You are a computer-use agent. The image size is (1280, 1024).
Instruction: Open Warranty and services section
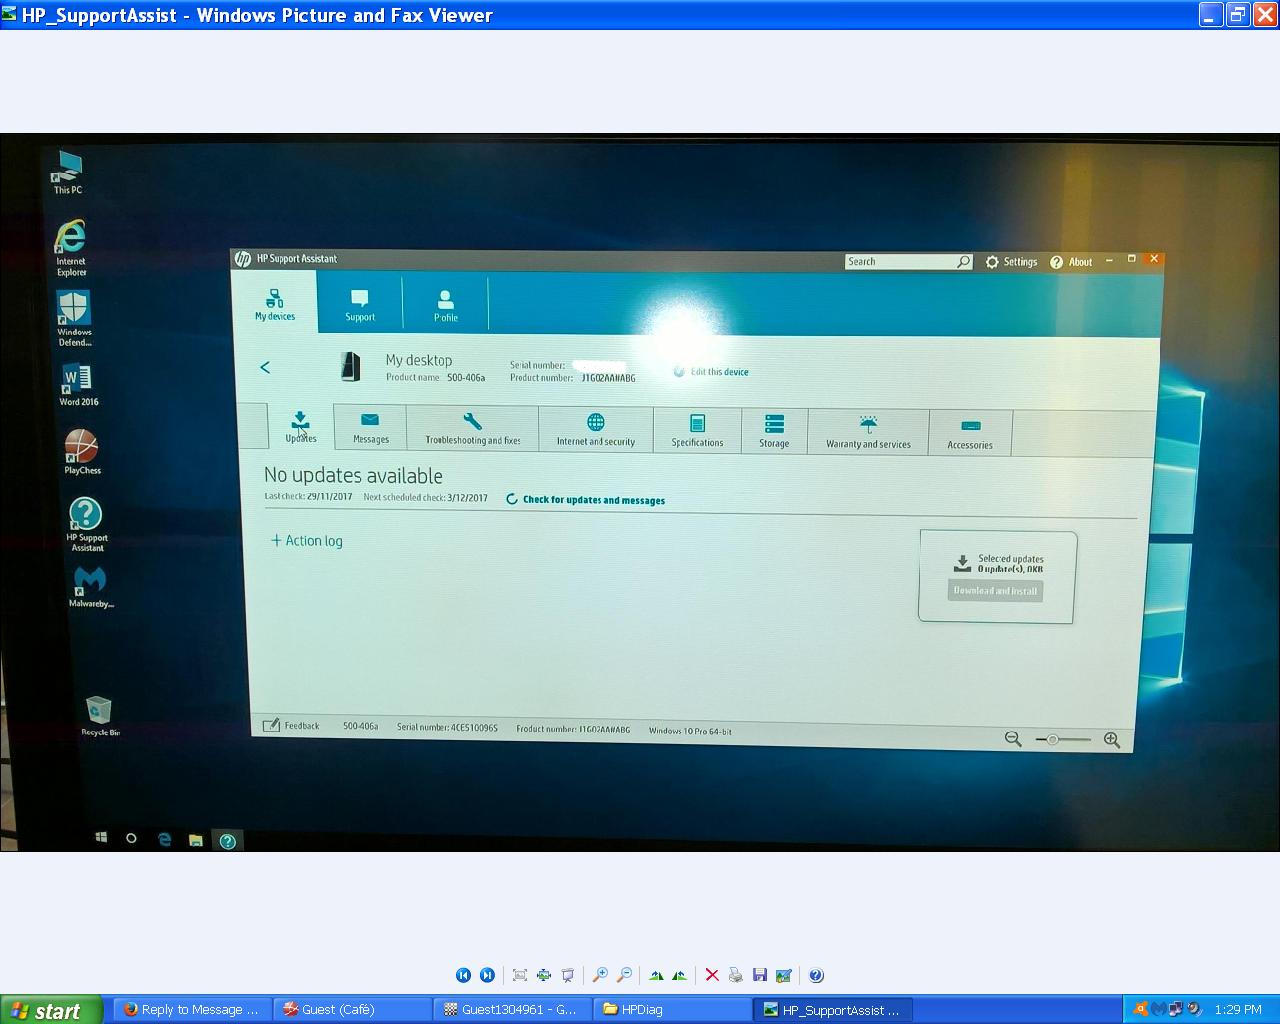tap(868, 432)
